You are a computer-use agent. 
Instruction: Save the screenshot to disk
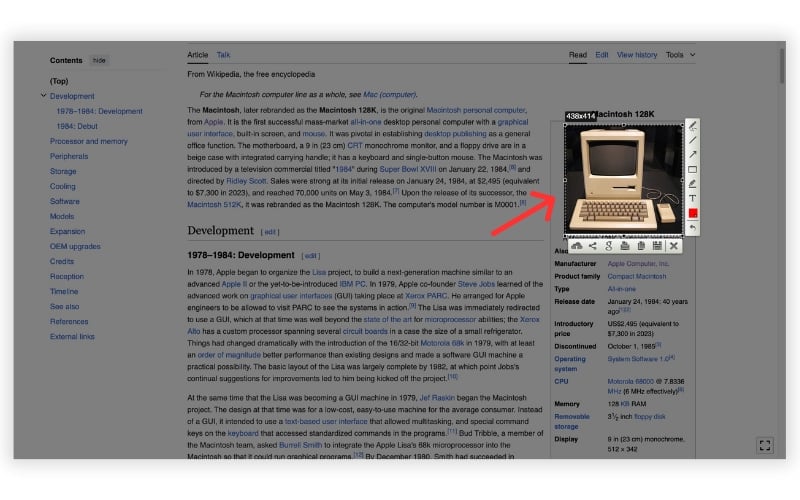657,246
